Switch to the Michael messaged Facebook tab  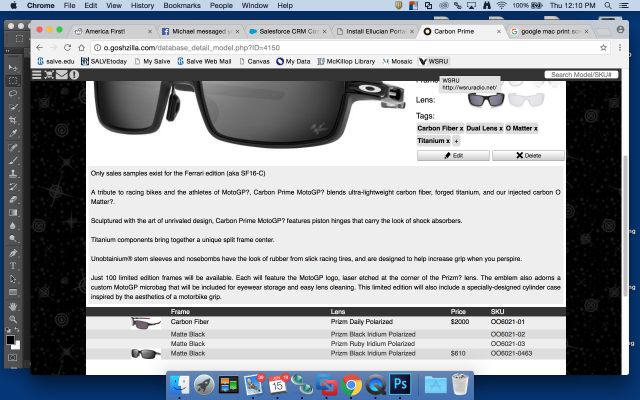tap(200, 31)
